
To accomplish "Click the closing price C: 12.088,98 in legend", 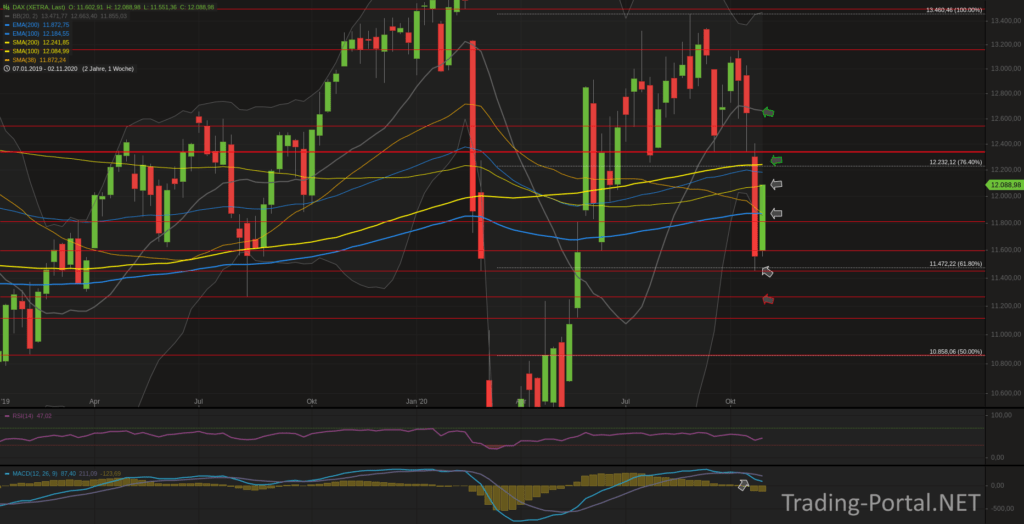I will pos(197,7).
